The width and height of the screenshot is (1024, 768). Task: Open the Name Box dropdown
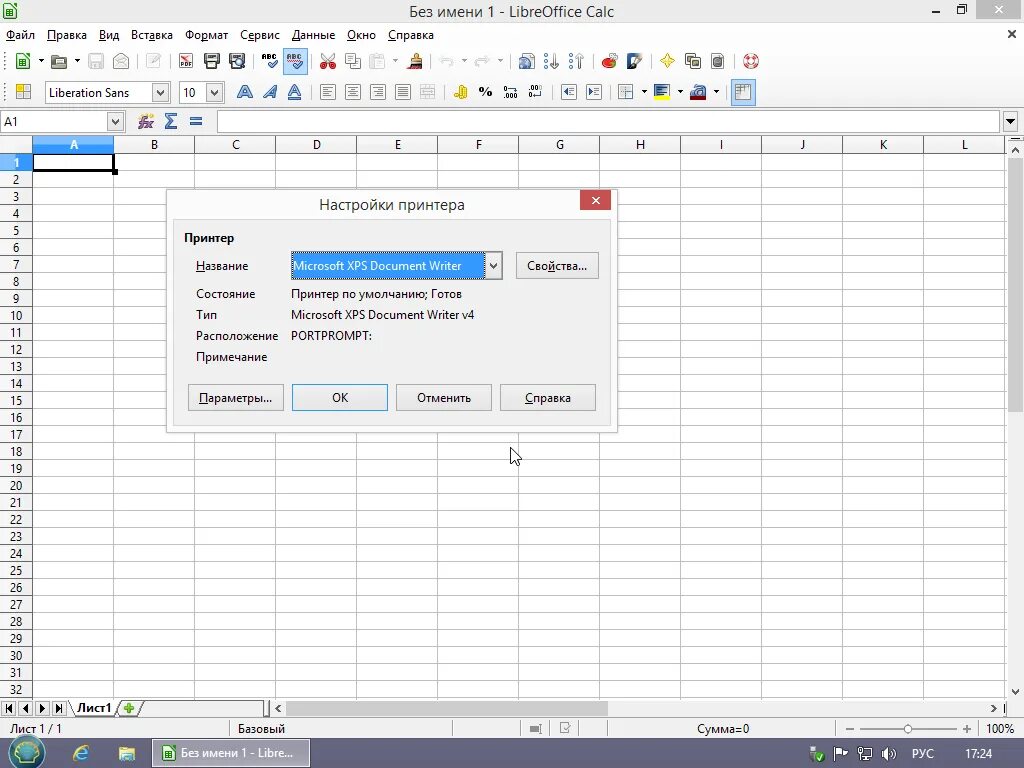pos(115,121)
